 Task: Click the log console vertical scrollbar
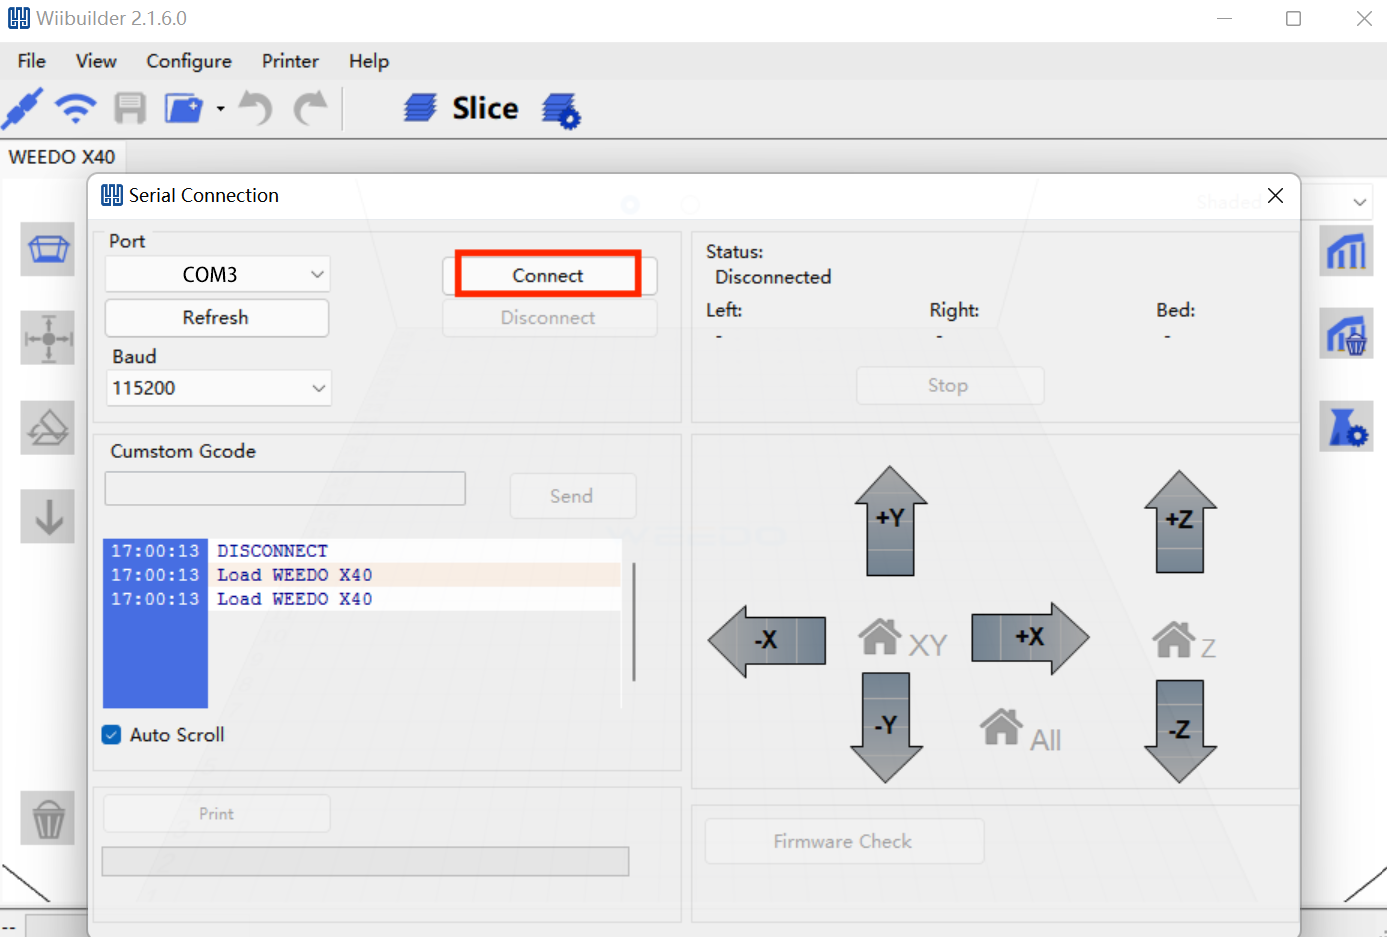pyautogui.click(x=634, y=622)
